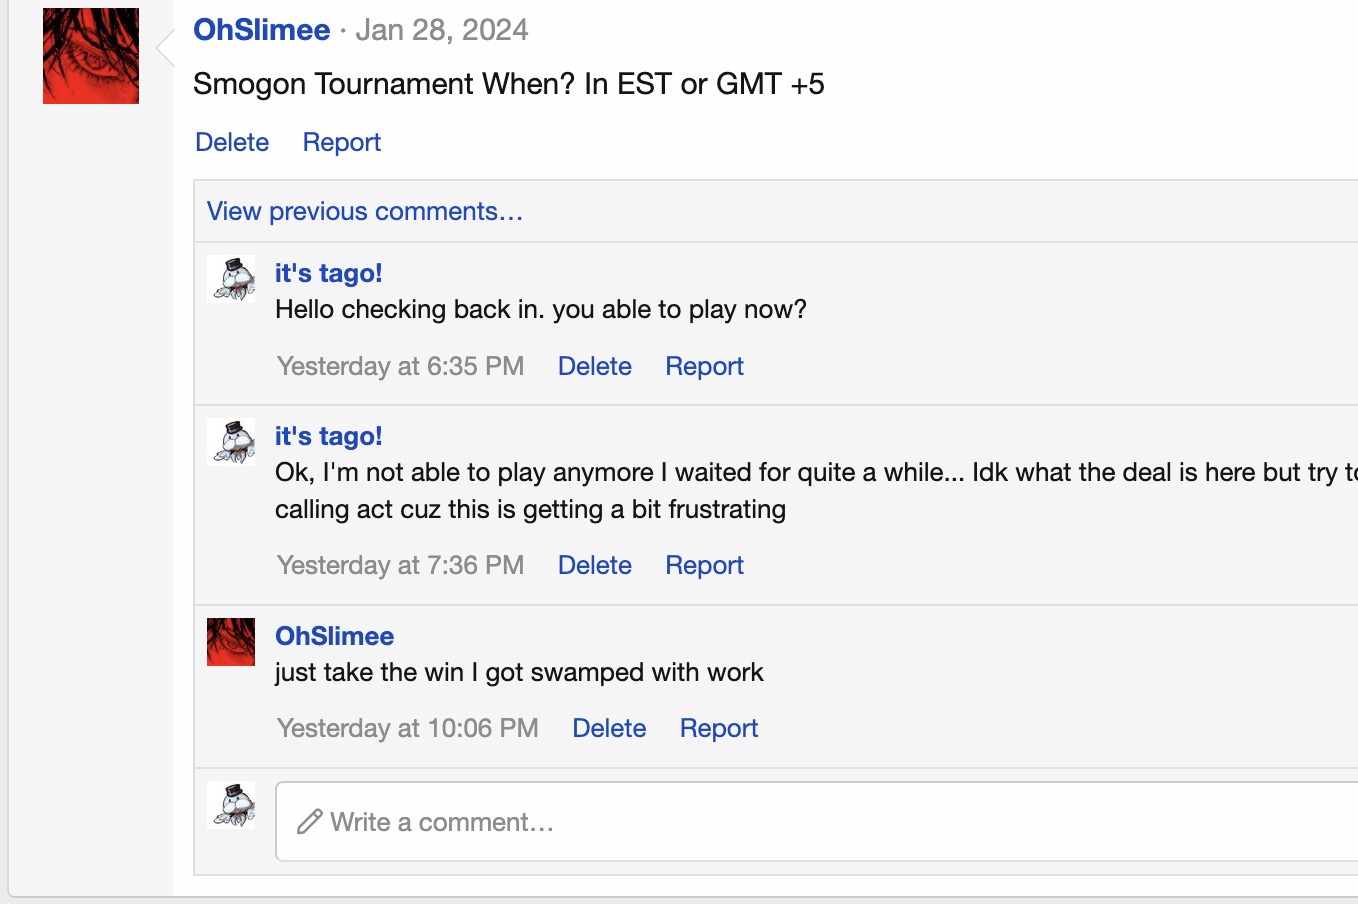Report the Smogon Tournament profile post
Viewport: 1358px width, 904px height.
[x=341, y=142]
